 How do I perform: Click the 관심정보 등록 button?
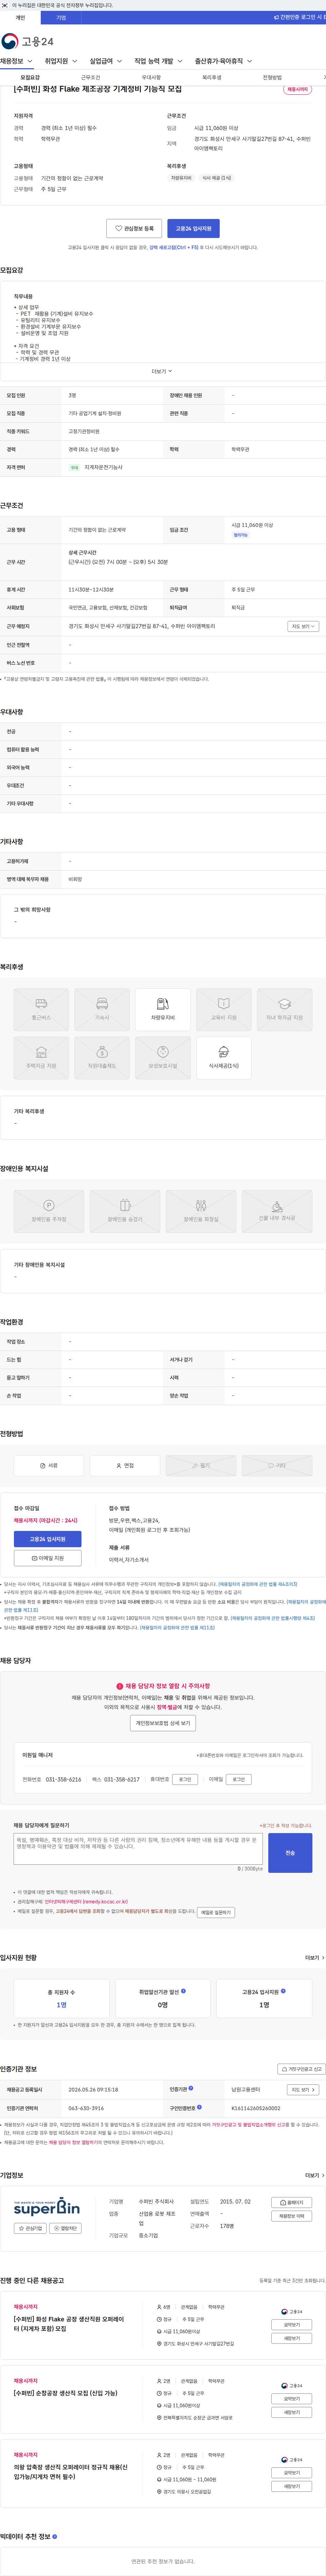134,229
